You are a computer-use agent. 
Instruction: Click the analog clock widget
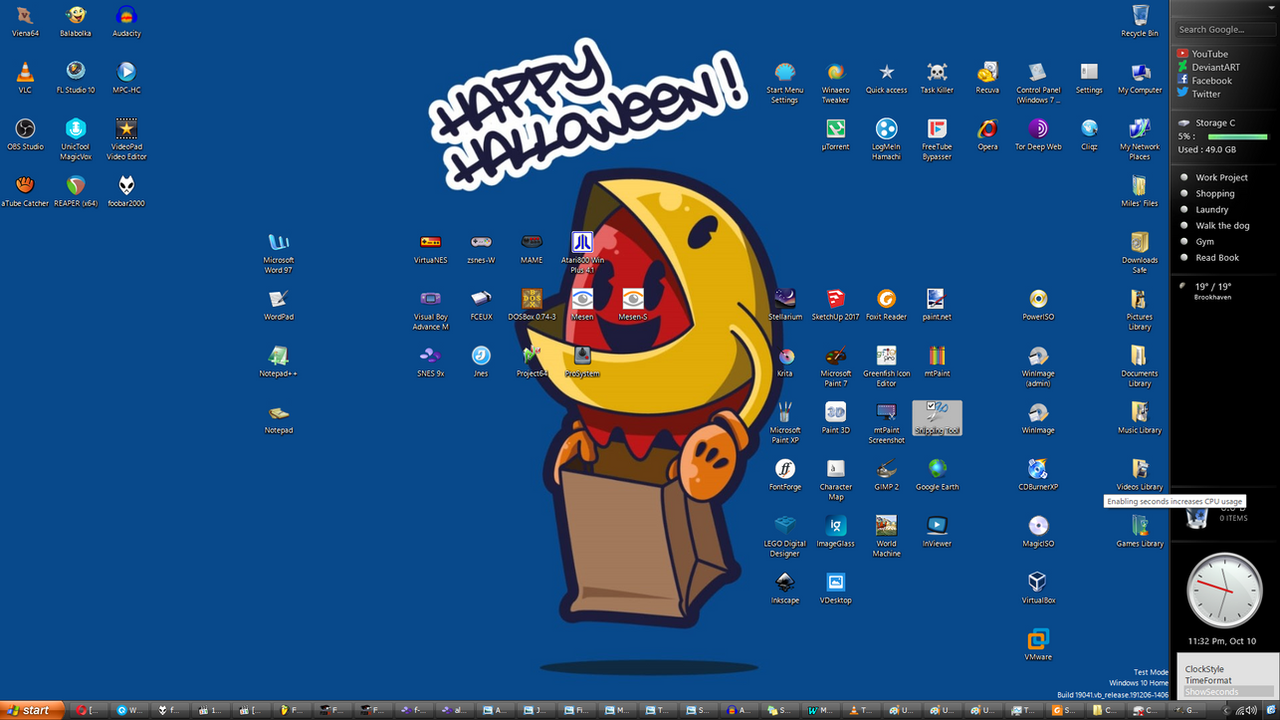[x=1224, y=591]
